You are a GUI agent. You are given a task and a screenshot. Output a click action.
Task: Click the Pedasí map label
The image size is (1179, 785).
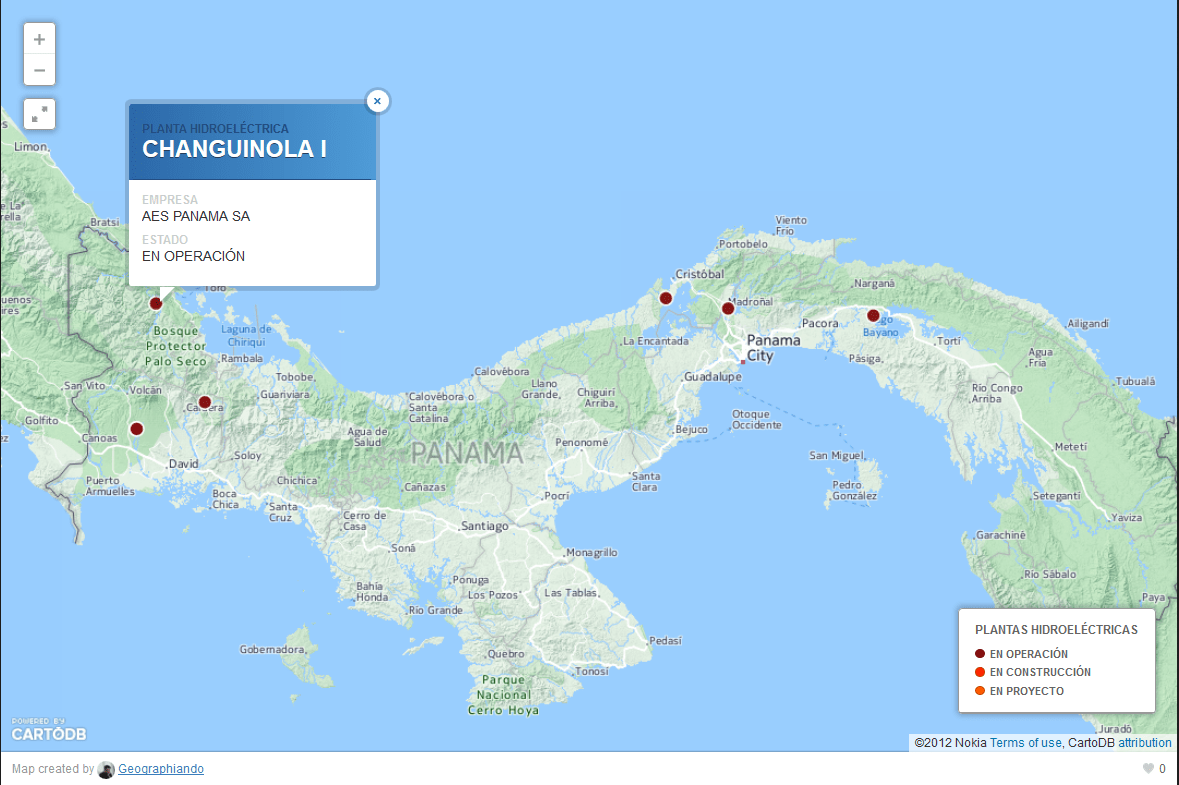[665, 641]
